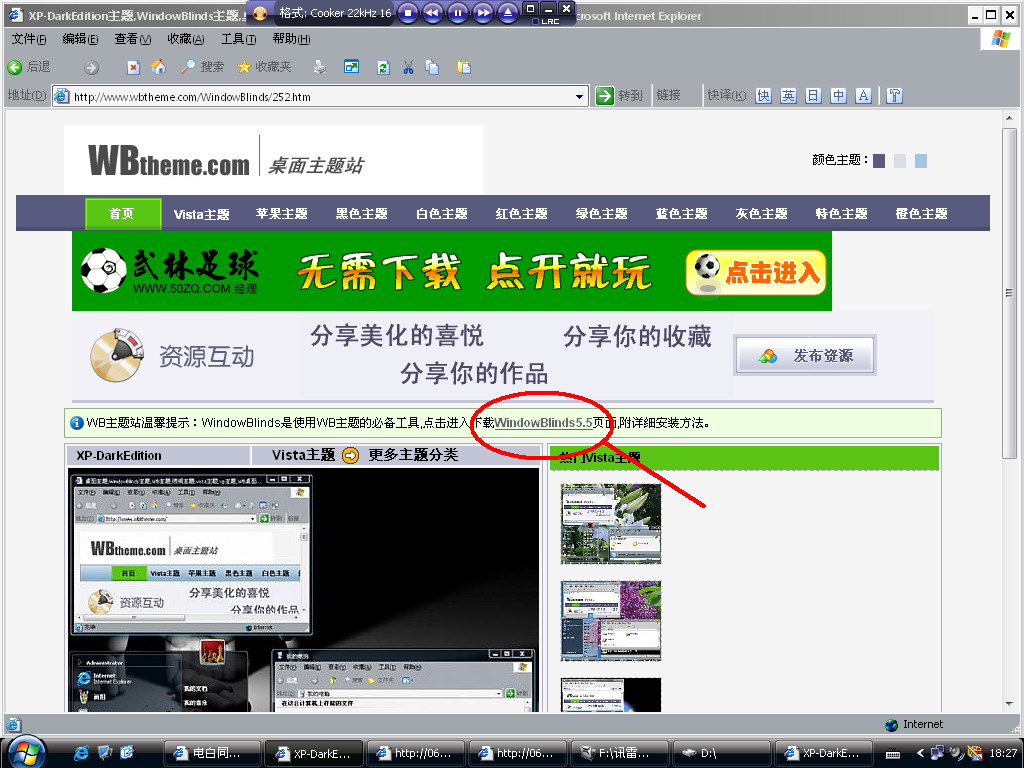Click the Home icon in IE toolbar
This screenshot has height=768, width=1024.
coord(158,67)
